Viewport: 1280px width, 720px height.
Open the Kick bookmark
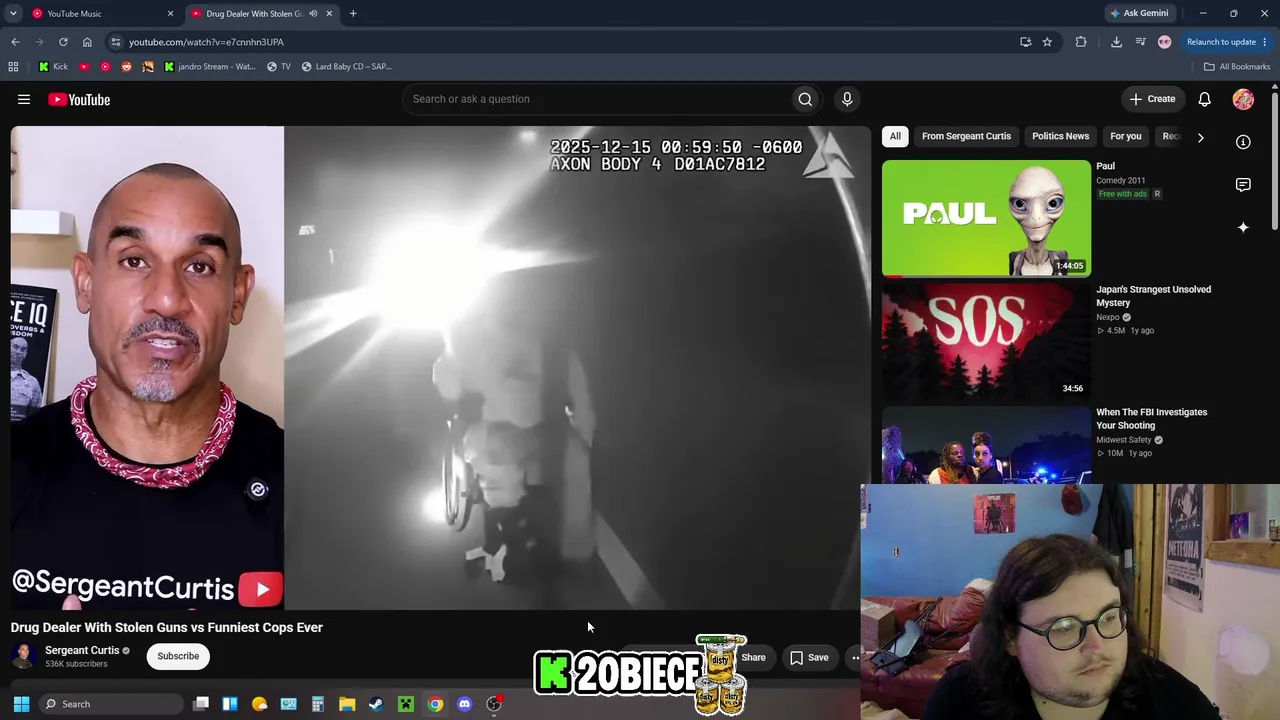point(54,67)
